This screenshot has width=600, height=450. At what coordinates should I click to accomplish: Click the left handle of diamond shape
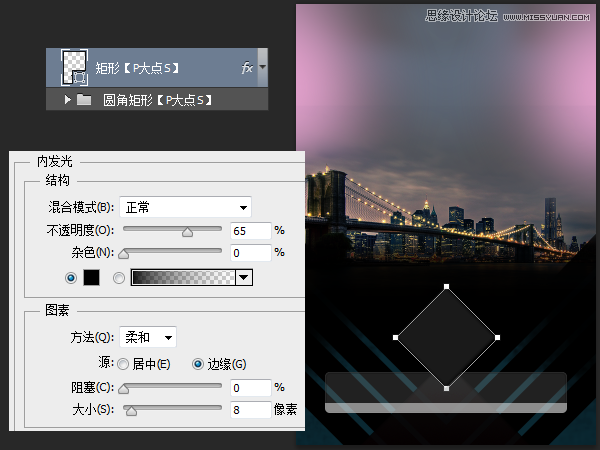(395, 338)
